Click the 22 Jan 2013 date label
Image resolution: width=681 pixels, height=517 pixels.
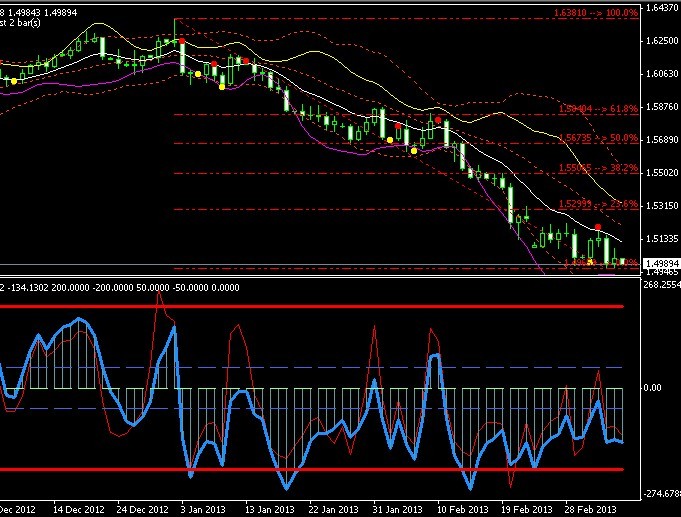click(x=333, y=509)
